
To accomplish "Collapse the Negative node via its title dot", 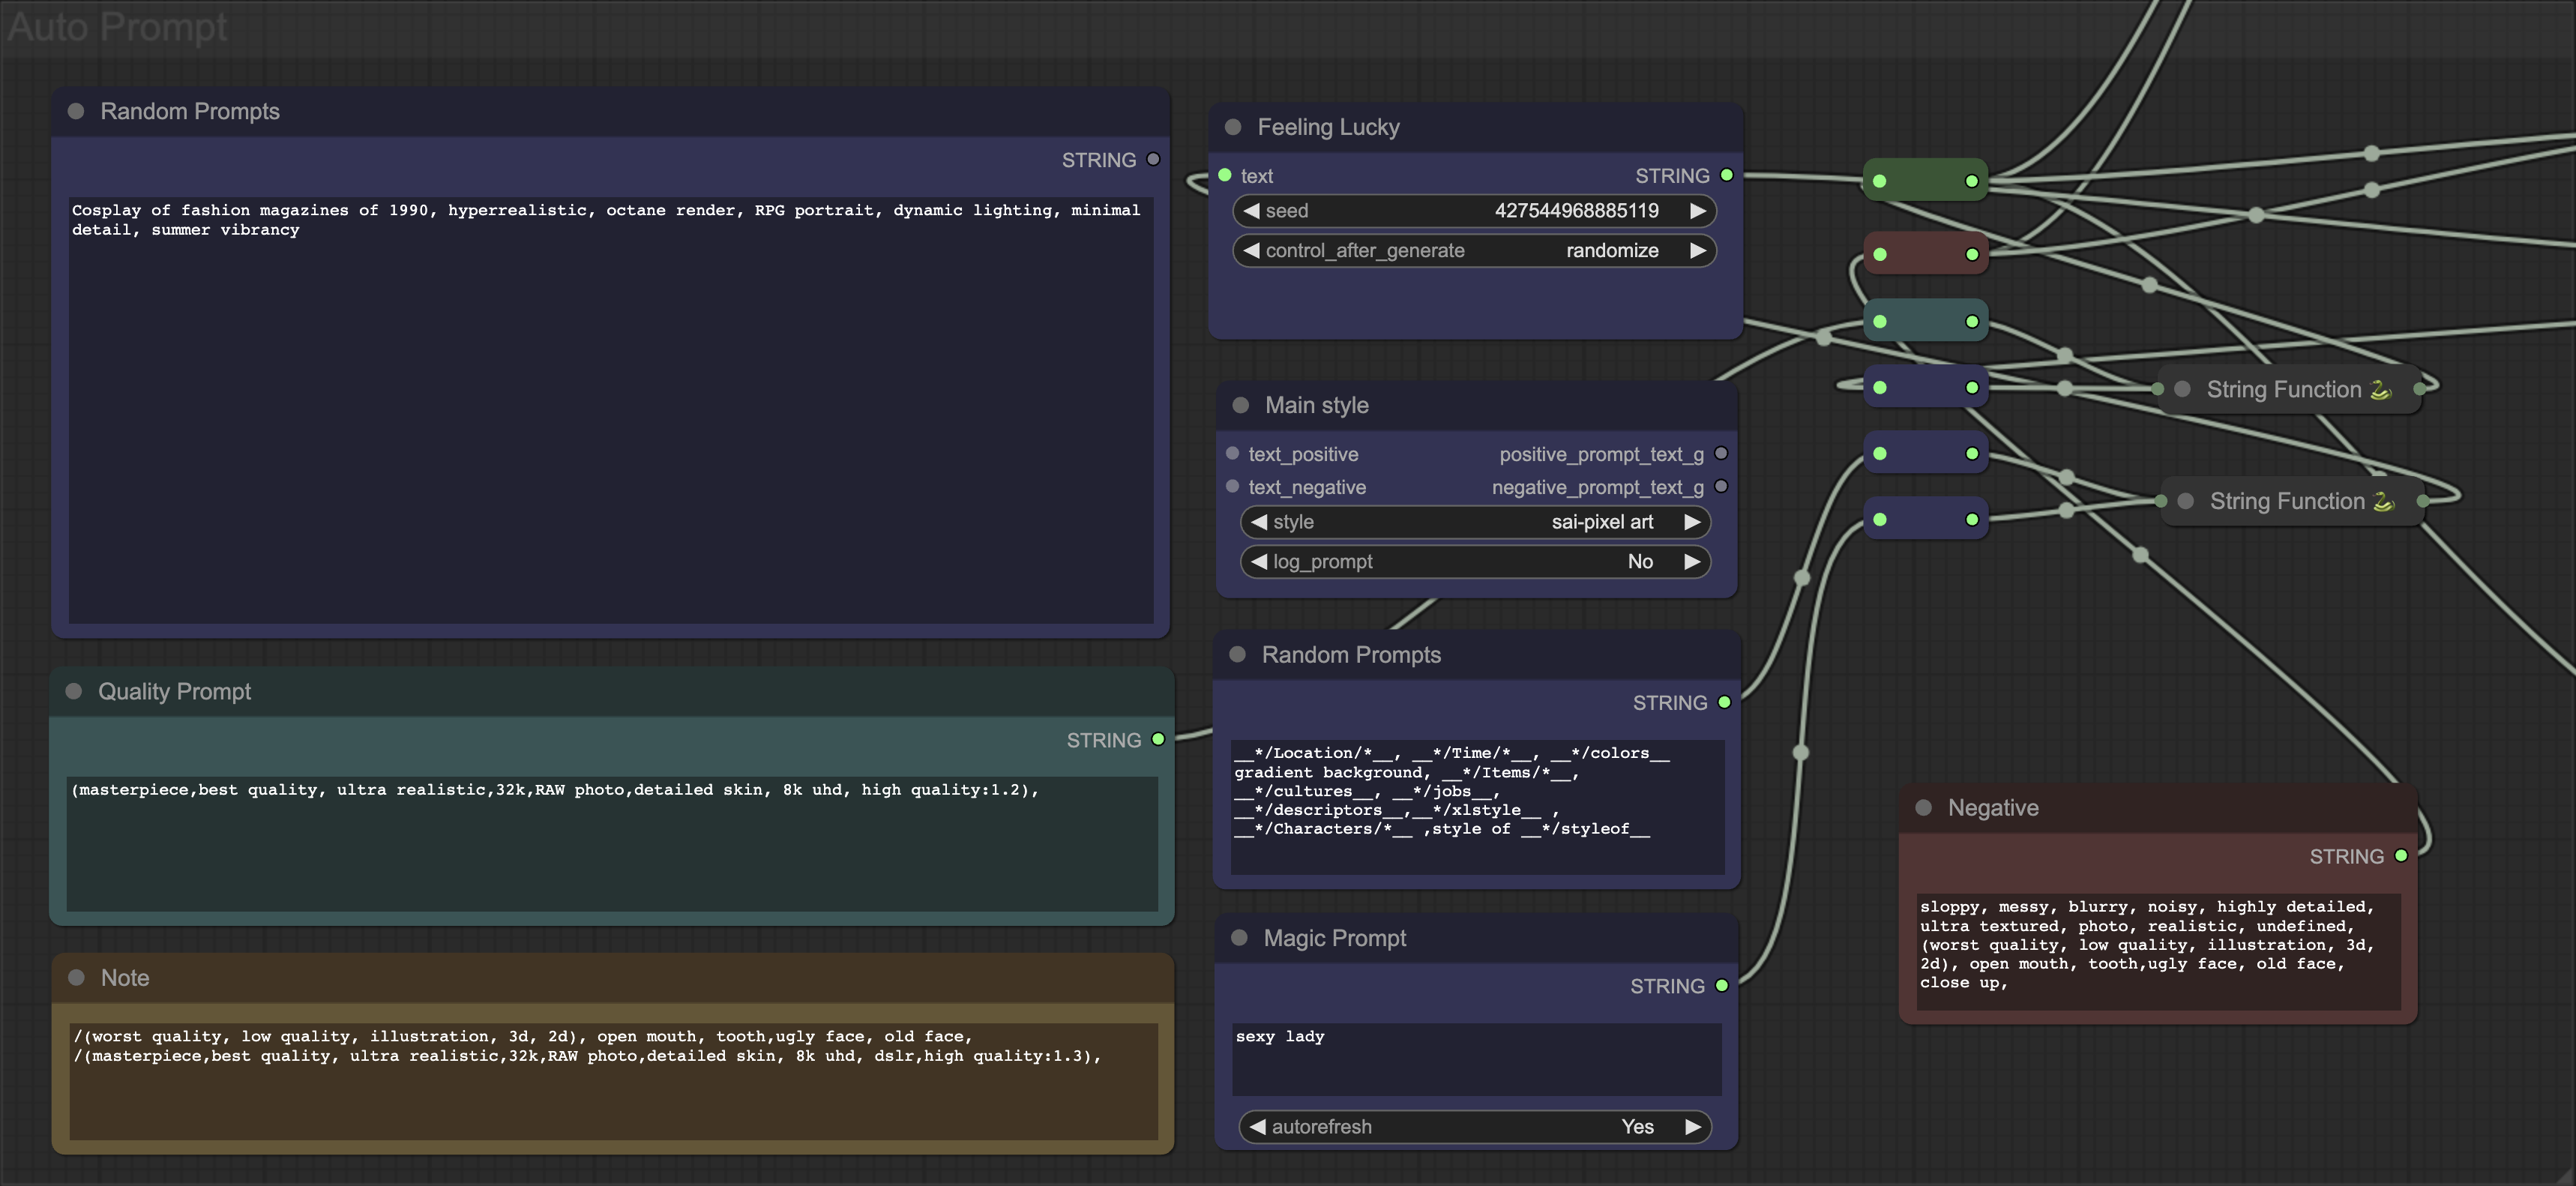I will click(x=1924, y=807).
